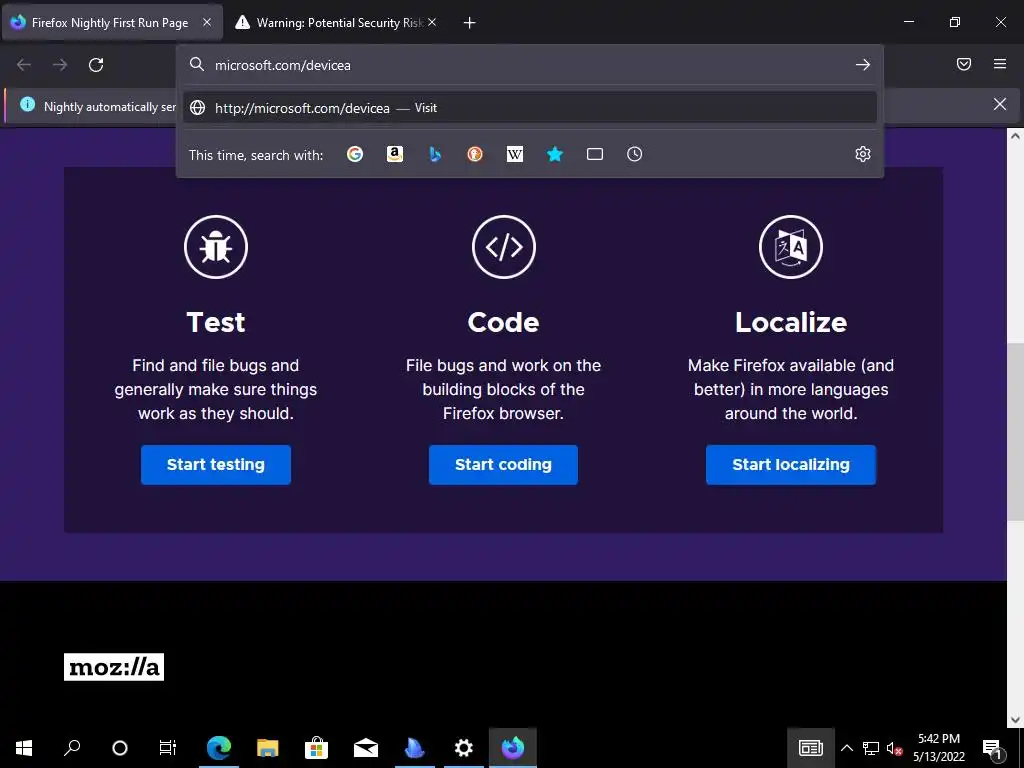This screenshot has height=768, width=1024.
Task: Click the mozilla logo in footer
Action: point(114,667)
